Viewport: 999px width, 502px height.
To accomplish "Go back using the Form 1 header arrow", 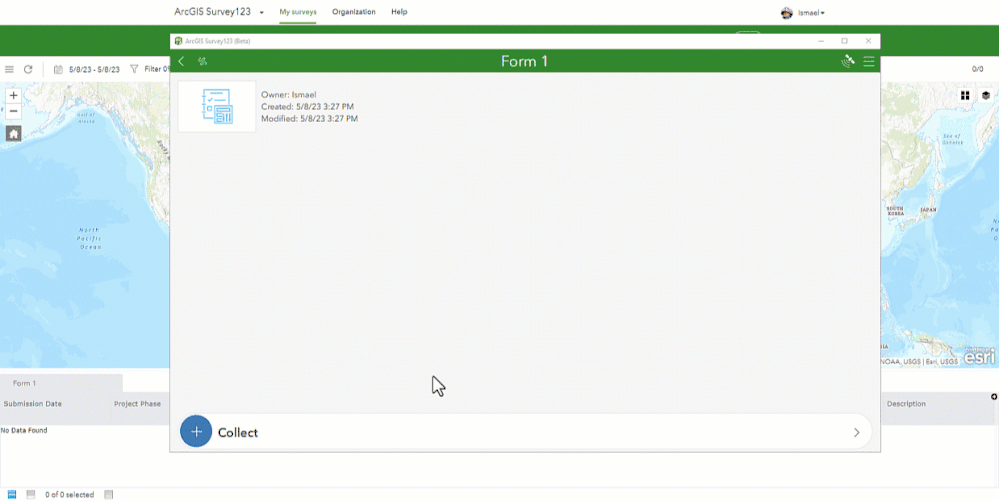I will [x=182, y=61].
